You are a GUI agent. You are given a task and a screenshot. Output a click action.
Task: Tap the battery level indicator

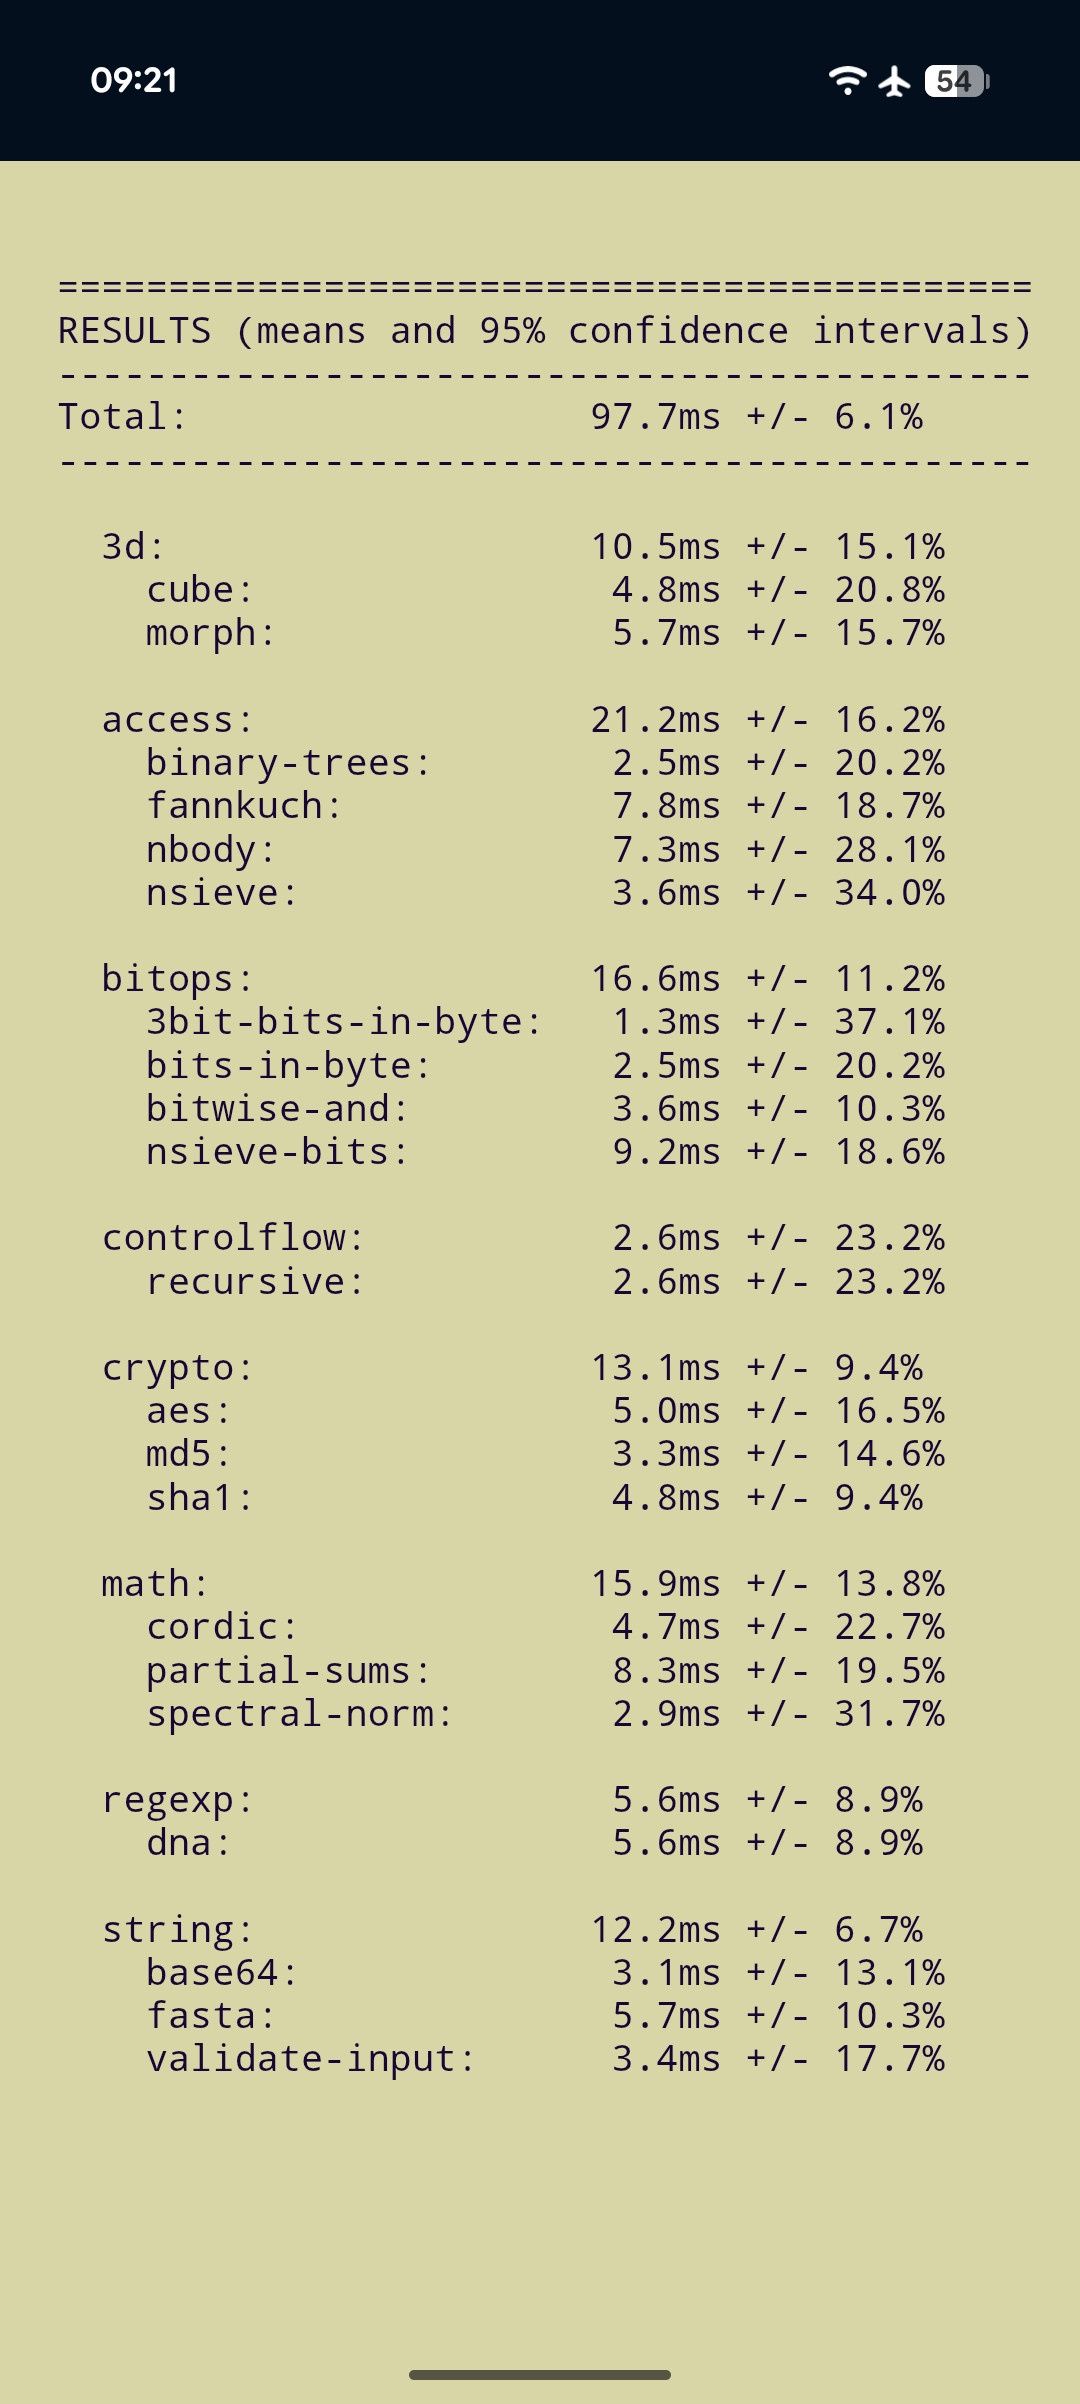click(957, 81)
